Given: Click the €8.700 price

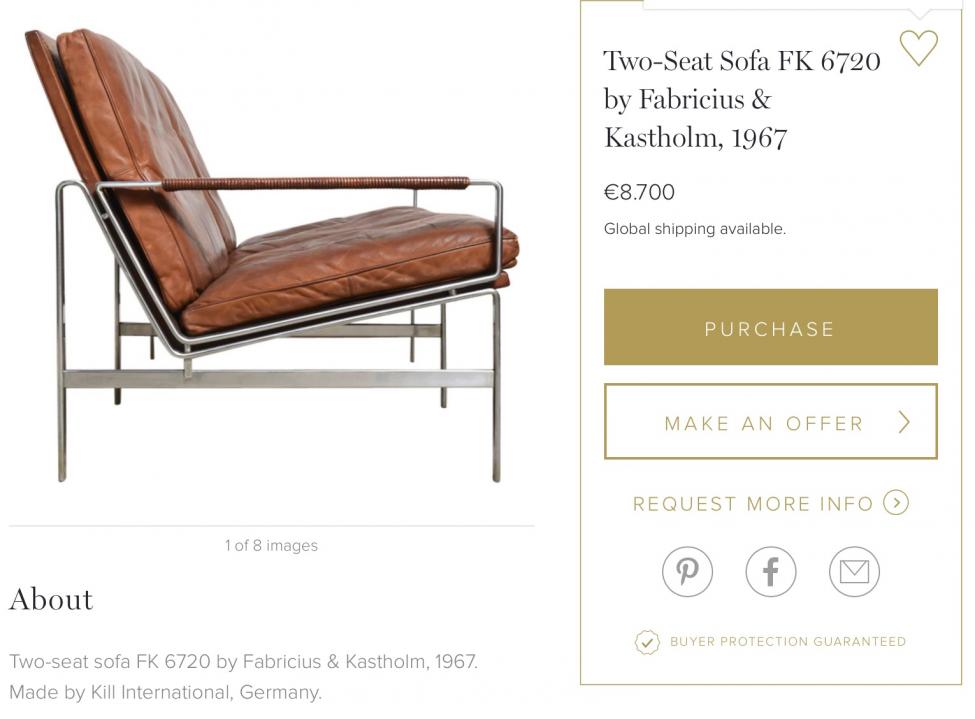Looking at the screenshot, I should click(x=639, y=192).
